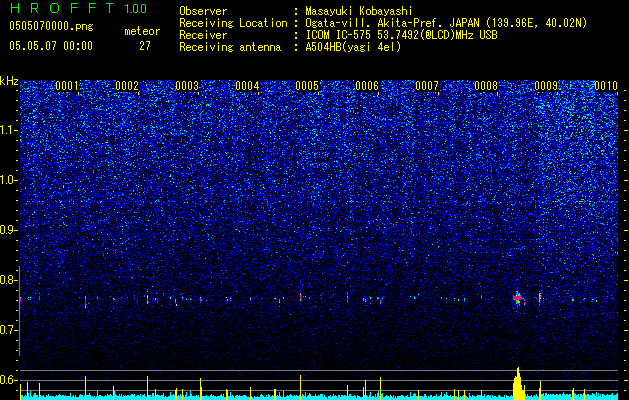Click time marker 0002
The width and height of the screenshot is (629, 400).
click(x=127, y=86)
